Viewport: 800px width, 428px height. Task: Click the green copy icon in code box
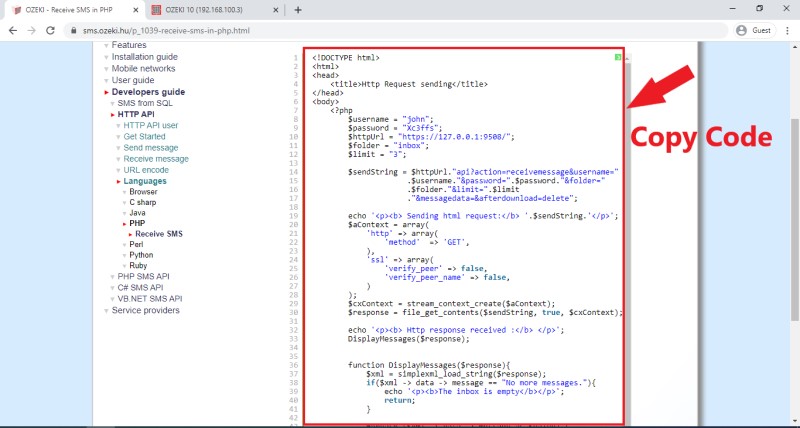(x=618, y=58)
